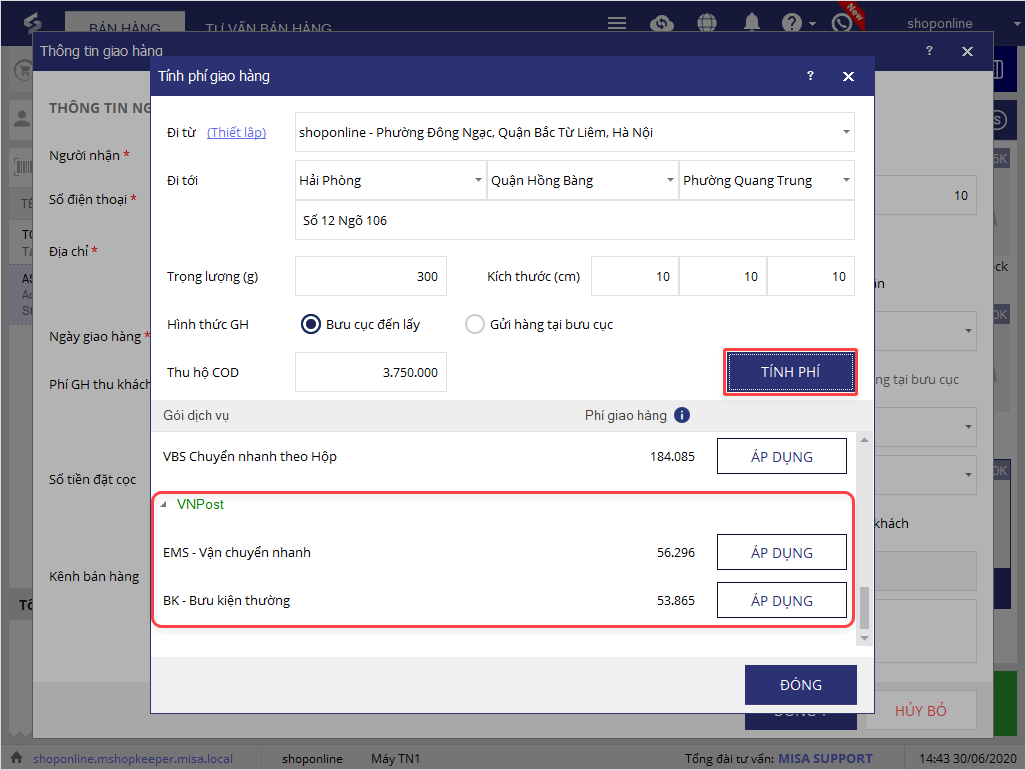The height and width of the screenshot is (770, 1026).
Task: Apply the EMS - Vận chuyển nhanh service
Action: tap(781, 553)
